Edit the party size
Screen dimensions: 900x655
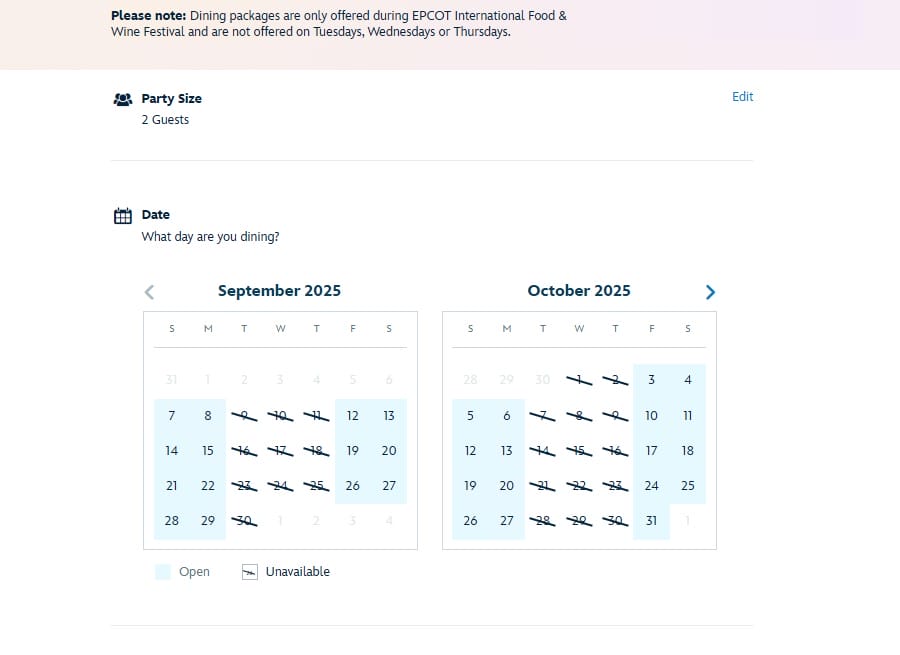pyautogui.click(x=742, y=96)
